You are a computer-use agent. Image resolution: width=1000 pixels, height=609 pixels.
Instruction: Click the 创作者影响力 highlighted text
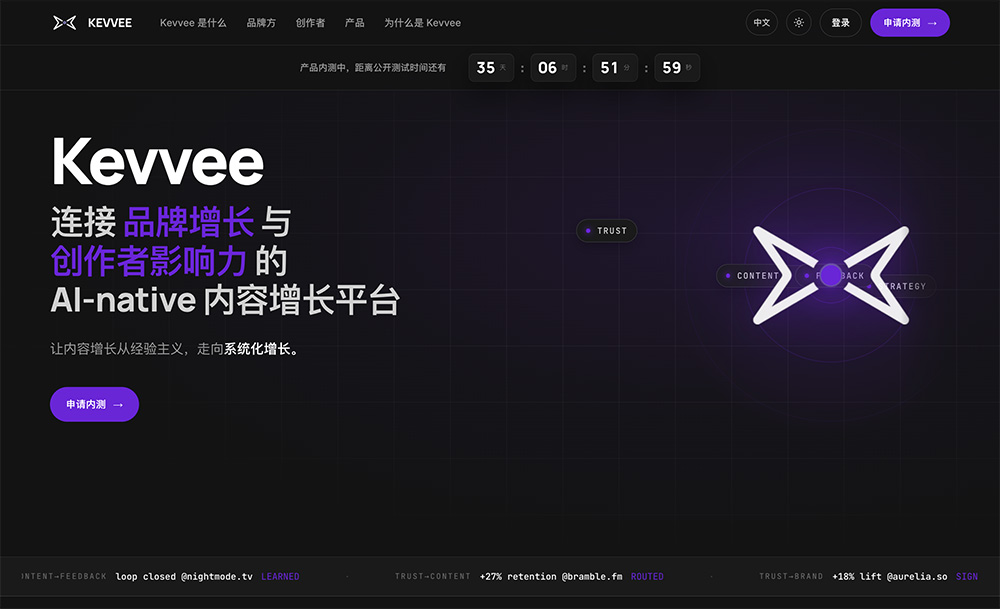[x=149, y=261]
